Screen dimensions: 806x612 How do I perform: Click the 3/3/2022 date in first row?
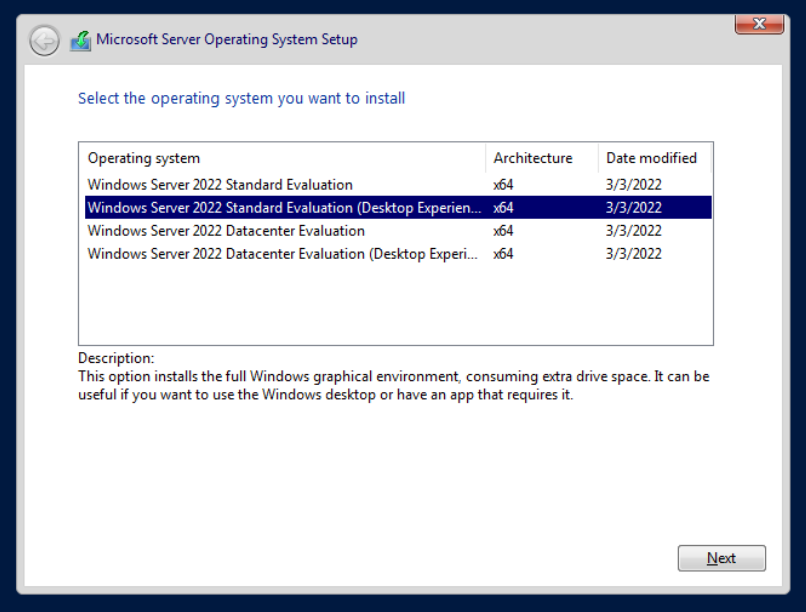point(634,185)
